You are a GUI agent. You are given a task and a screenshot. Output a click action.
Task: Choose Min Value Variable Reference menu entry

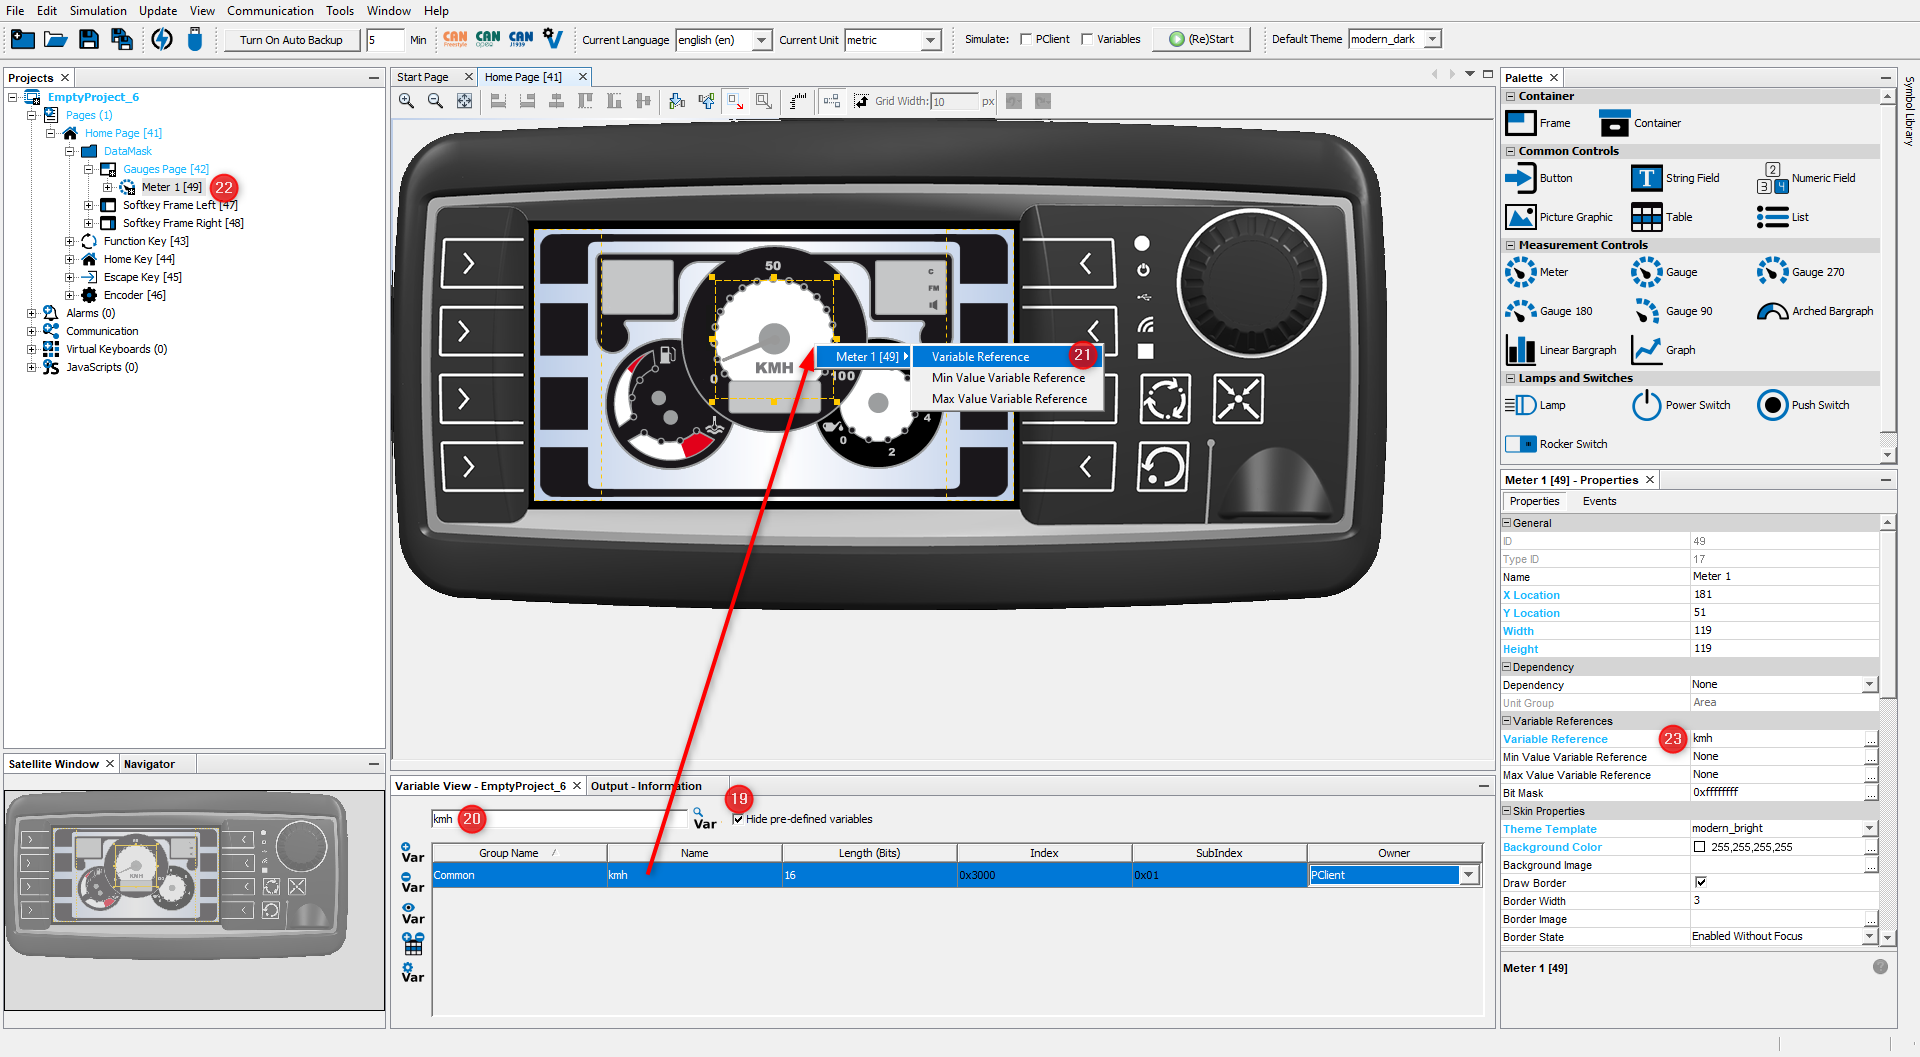tap(1008, 378)
